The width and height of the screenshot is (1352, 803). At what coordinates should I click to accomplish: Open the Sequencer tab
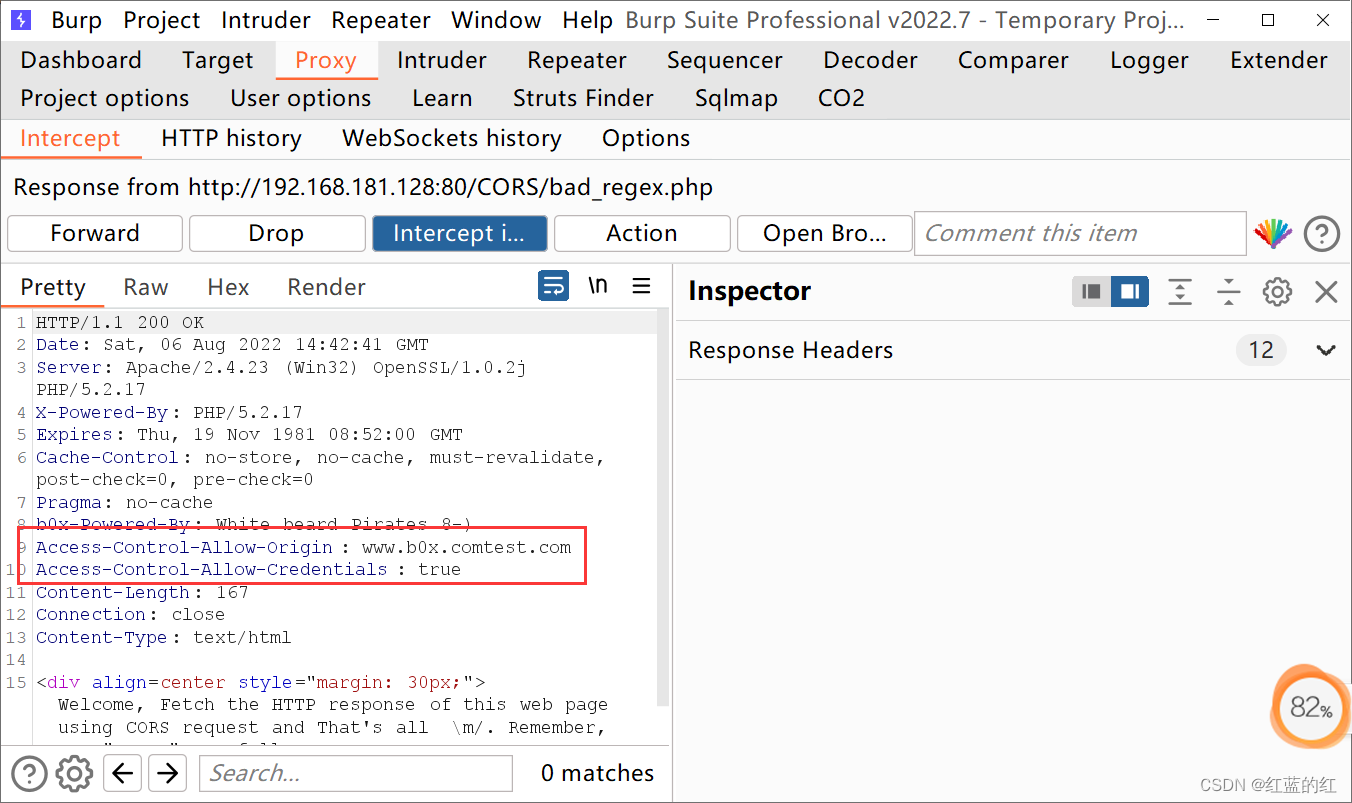(x=725, y=60)
